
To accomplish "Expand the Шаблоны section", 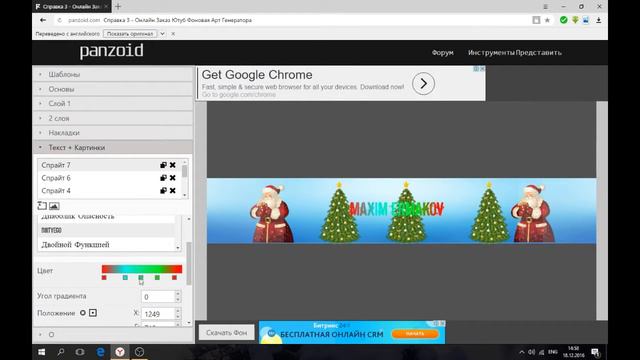I will pyautogui.click(x=113, y=74).
